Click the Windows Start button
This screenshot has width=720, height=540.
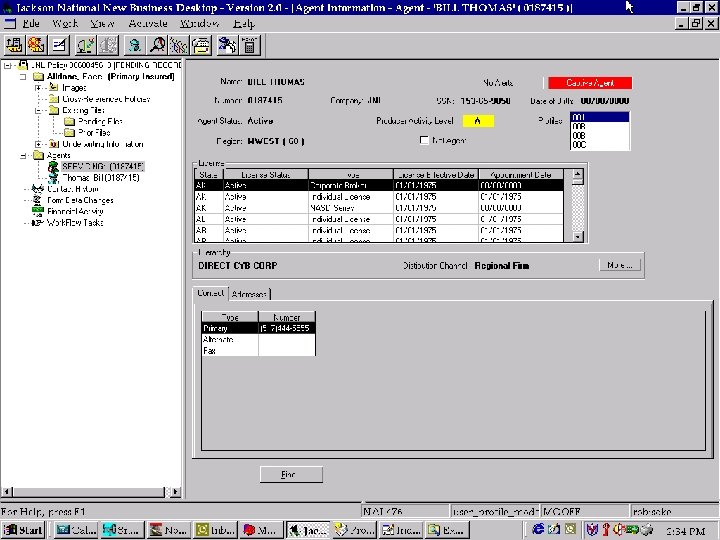(23, 529)
